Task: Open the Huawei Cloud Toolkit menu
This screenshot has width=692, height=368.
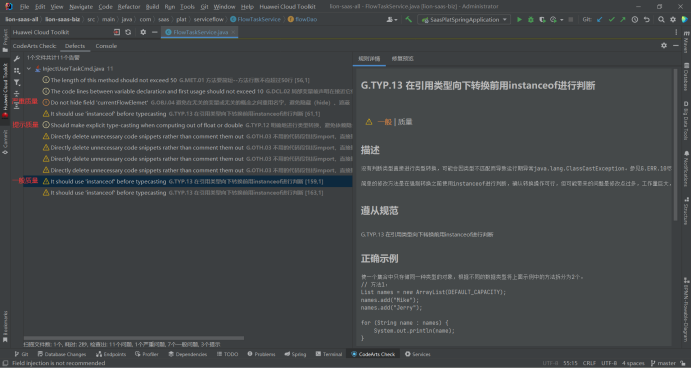Action: pyautogui.click(x=287, y=7)
